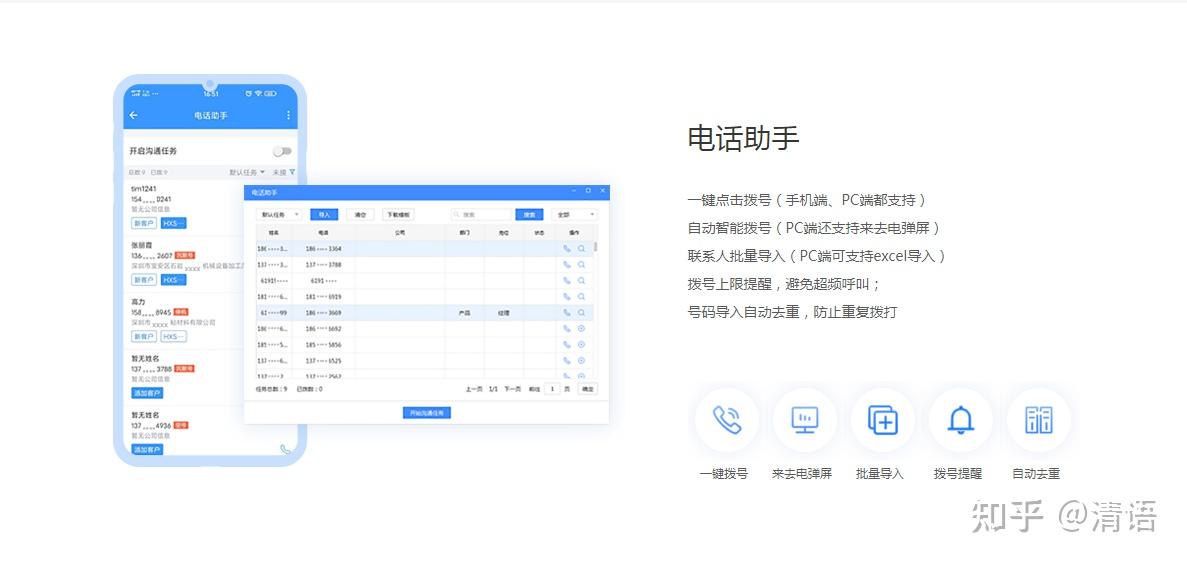Click the magnifier icon on the 186····3364 row
This screenshot has width=1187, height=564.
click(581, 248)
